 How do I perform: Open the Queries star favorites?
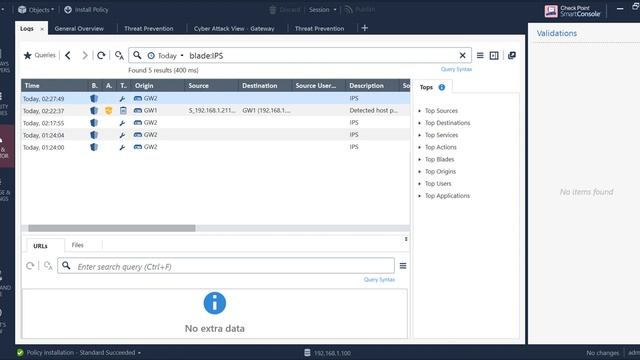pyautogui.click(x=39, y=55)
